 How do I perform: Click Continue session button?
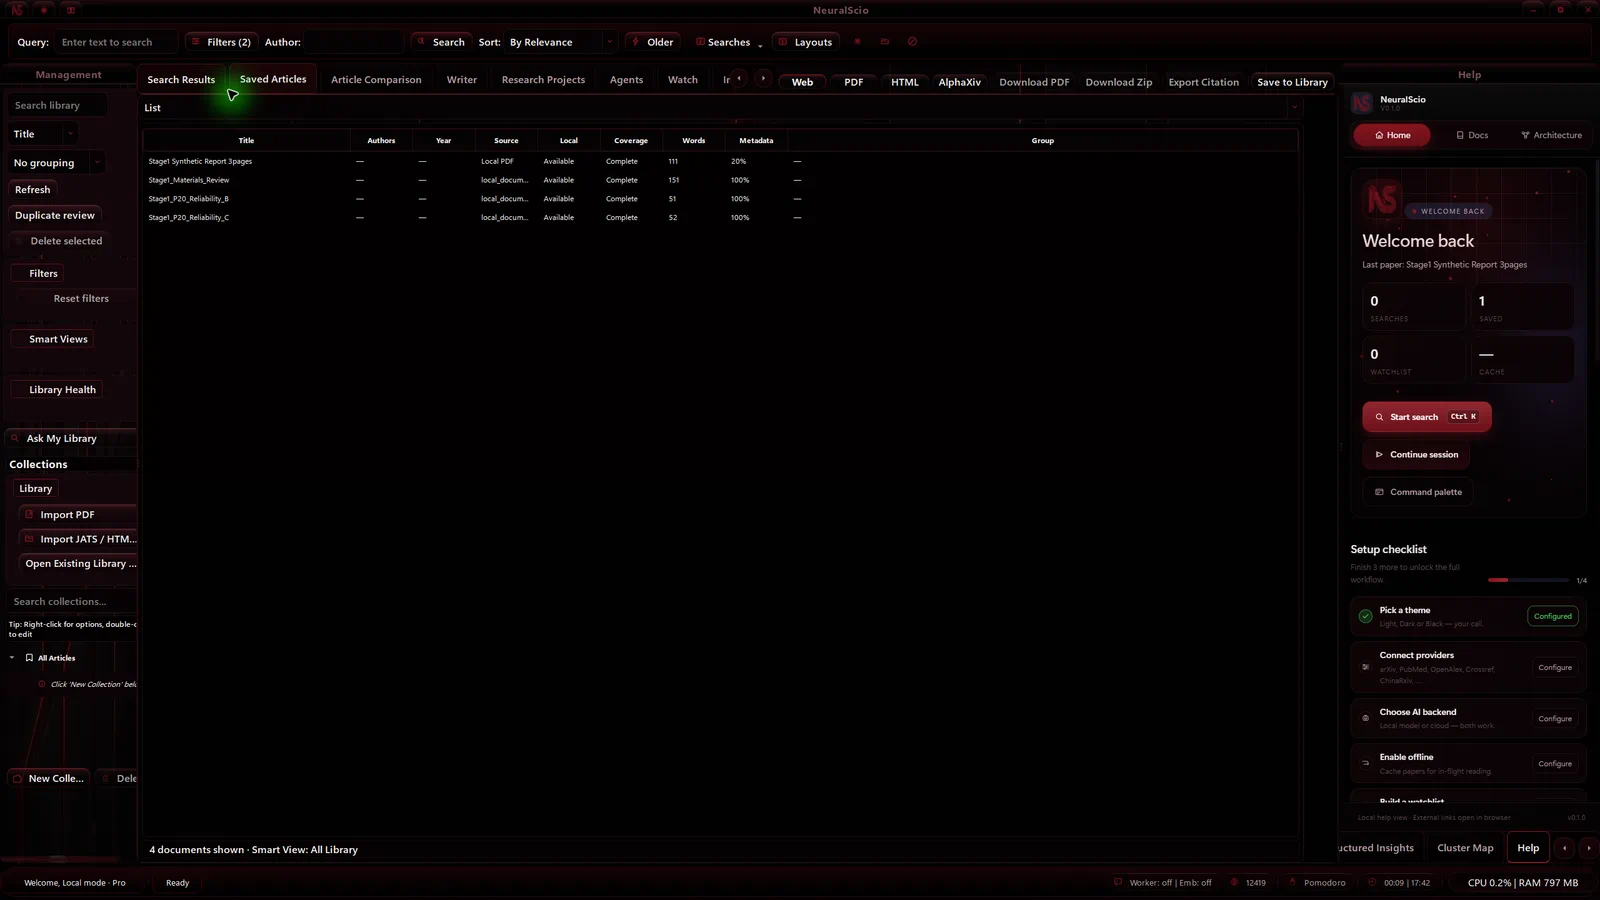click(1415, 454)
